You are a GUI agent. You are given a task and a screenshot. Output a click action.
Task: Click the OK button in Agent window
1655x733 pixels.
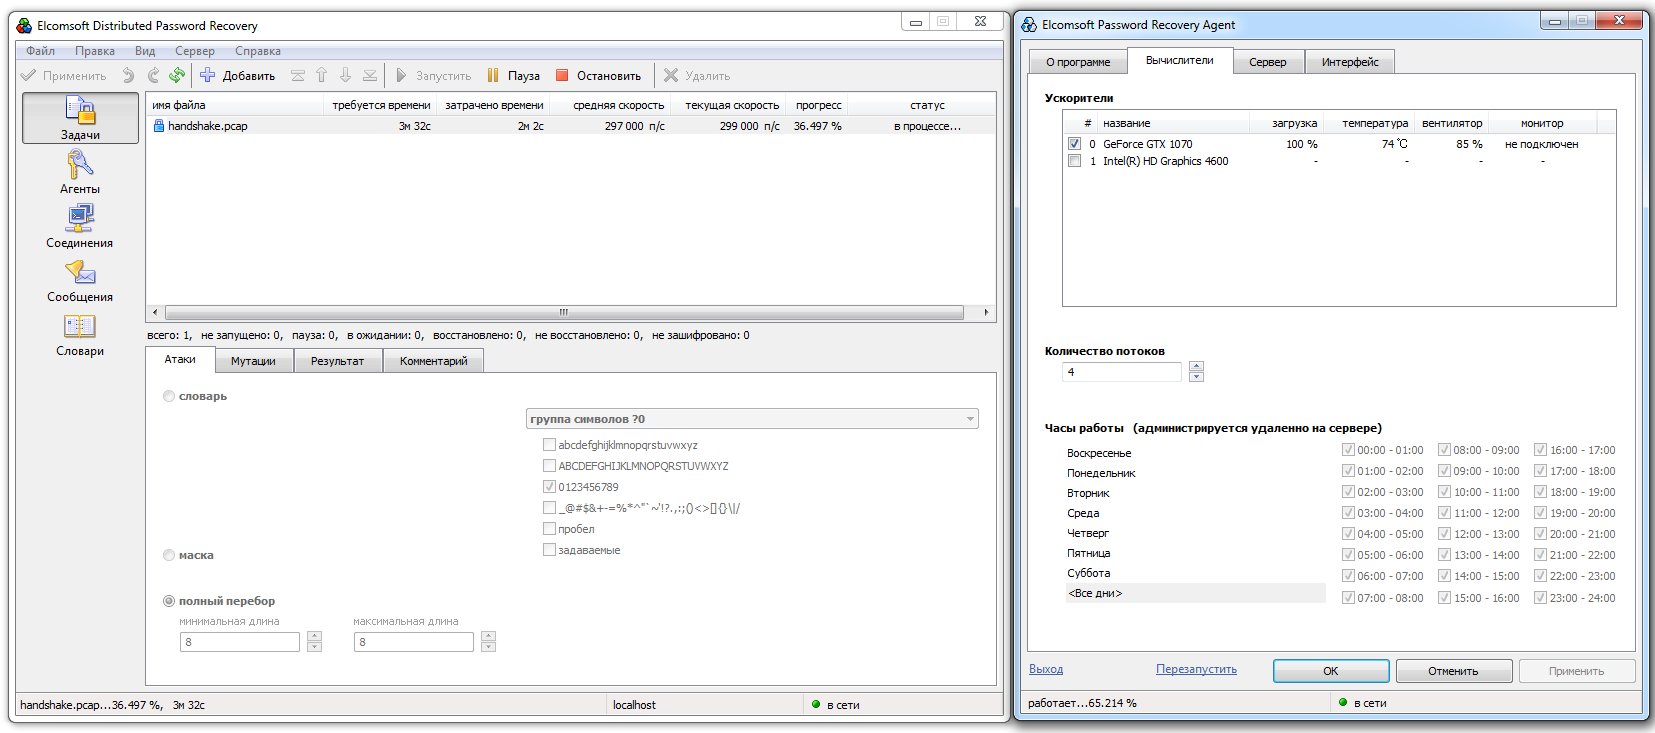coord(1330,671)
